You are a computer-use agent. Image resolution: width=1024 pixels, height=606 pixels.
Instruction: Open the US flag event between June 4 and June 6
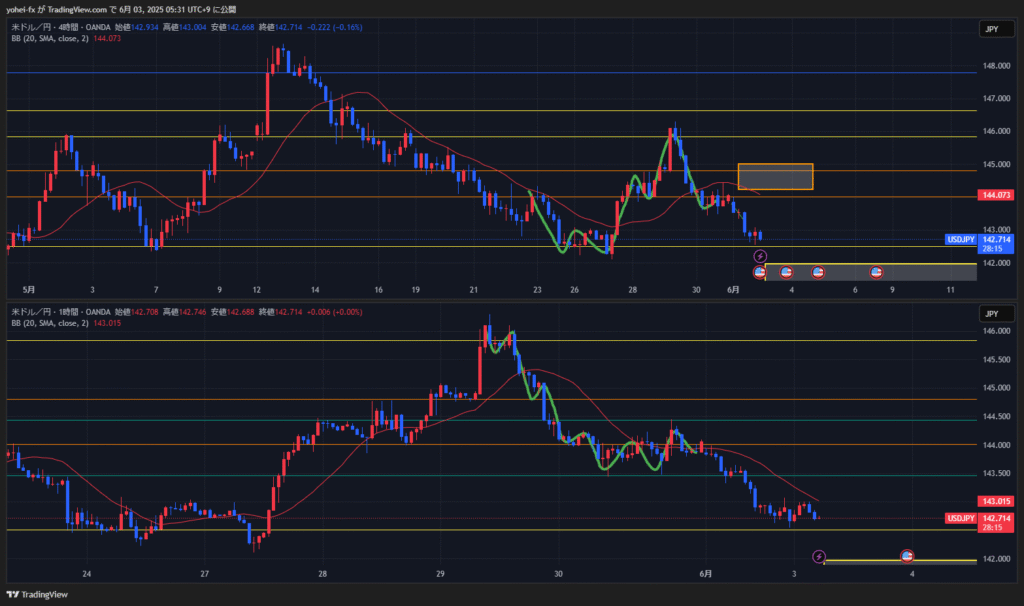click(x=818, y=272)
